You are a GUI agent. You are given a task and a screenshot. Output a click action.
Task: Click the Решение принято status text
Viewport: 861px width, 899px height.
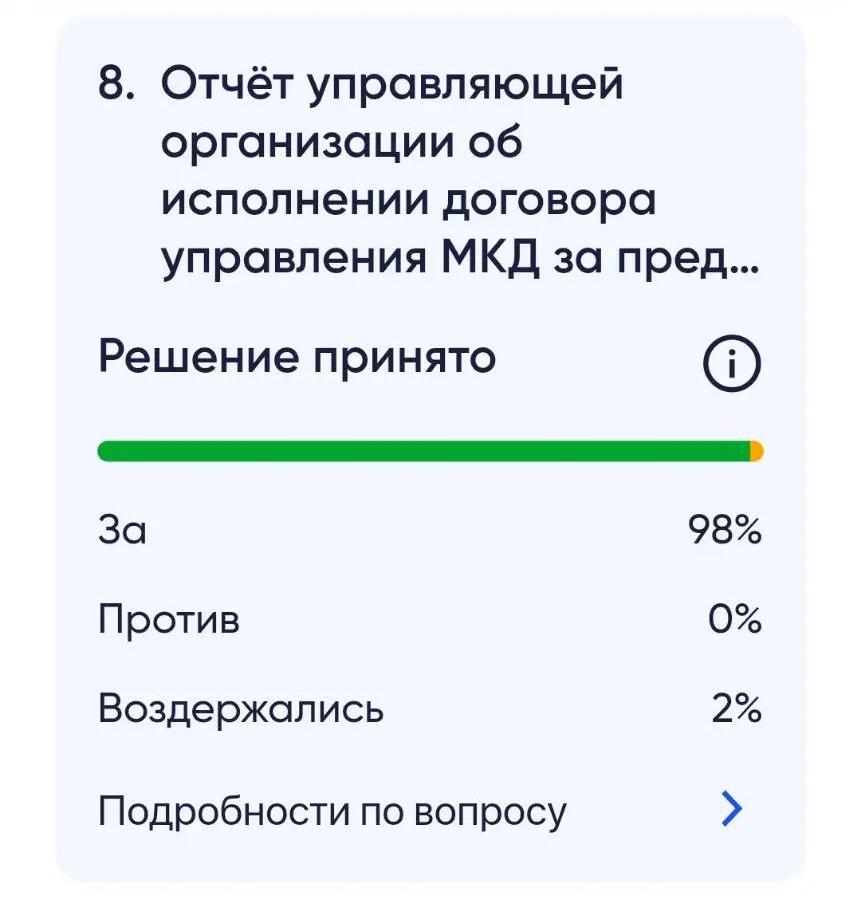click(297, 357)
